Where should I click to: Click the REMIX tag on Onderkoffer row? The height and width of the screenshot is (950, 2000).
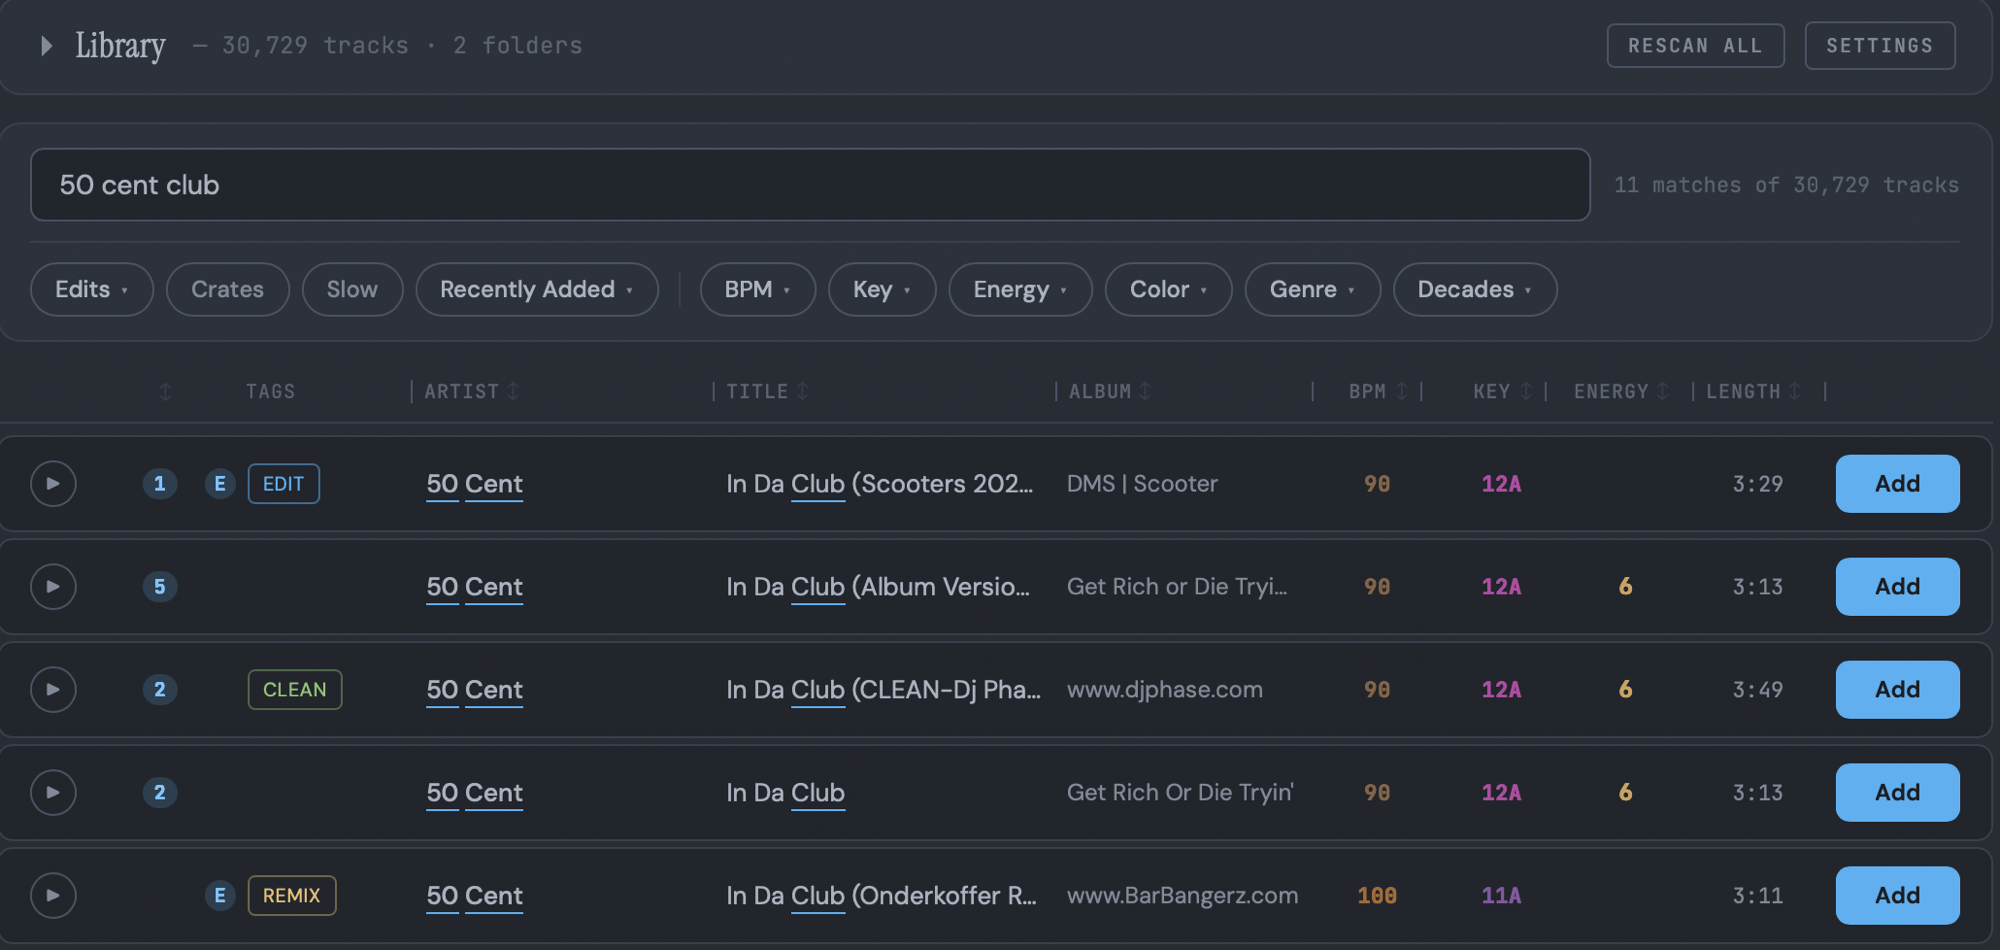(292, 896)
